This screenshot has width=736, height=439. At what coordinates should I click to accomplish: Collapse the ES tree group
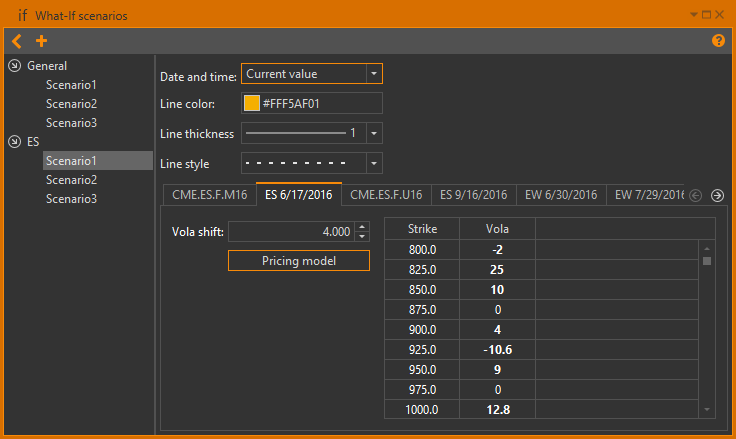(14, 142)
